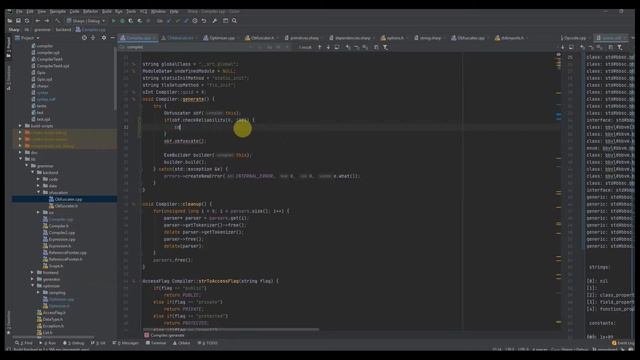Screen dimensions: 640x360
Task: Expand the code folder arrow
Action: [x=39, y=179]
